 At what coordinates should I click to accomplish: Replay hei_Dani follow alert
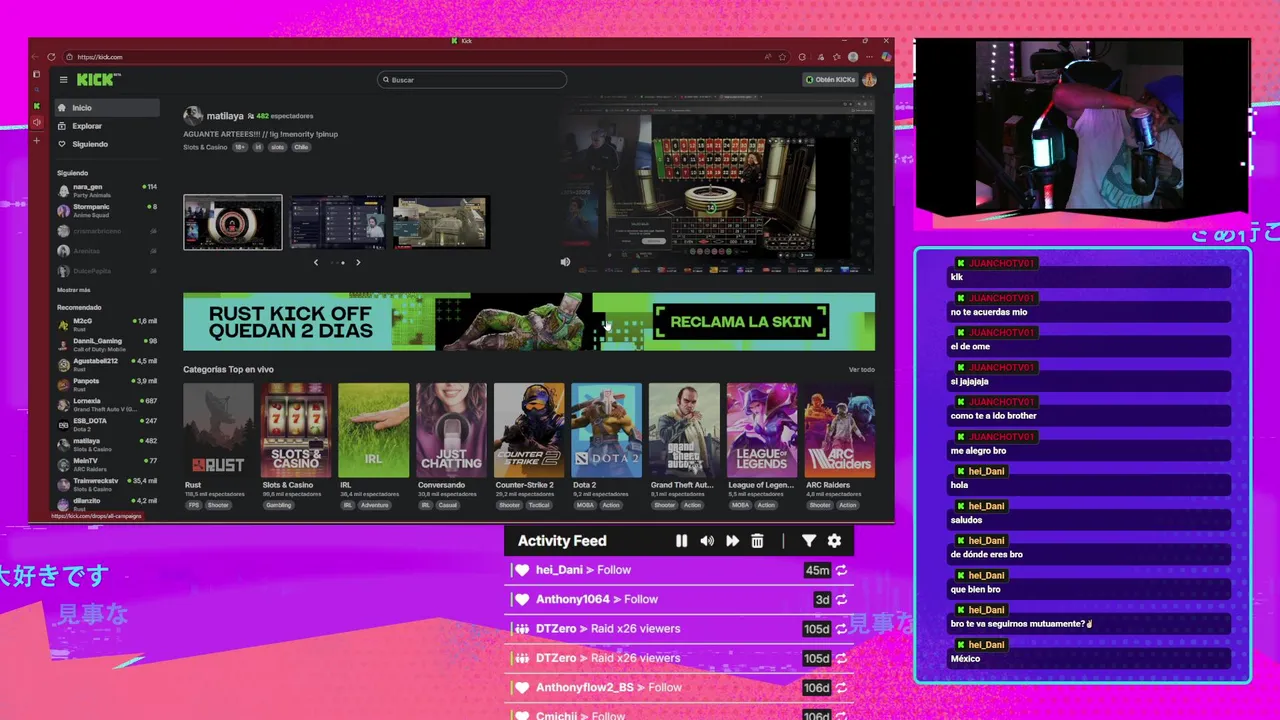click(x=842, y=570)
